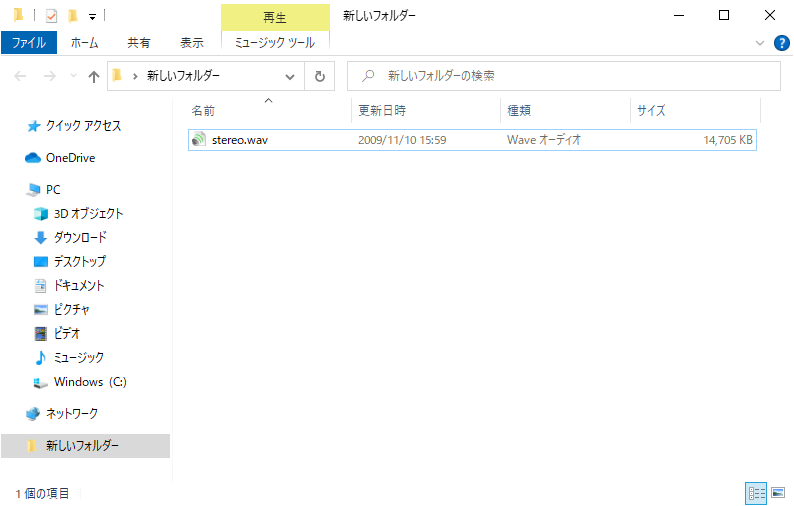Click the stereo.wav audio file icon
The width and height of the screenshot is (794, 506).
pos(199,140)
